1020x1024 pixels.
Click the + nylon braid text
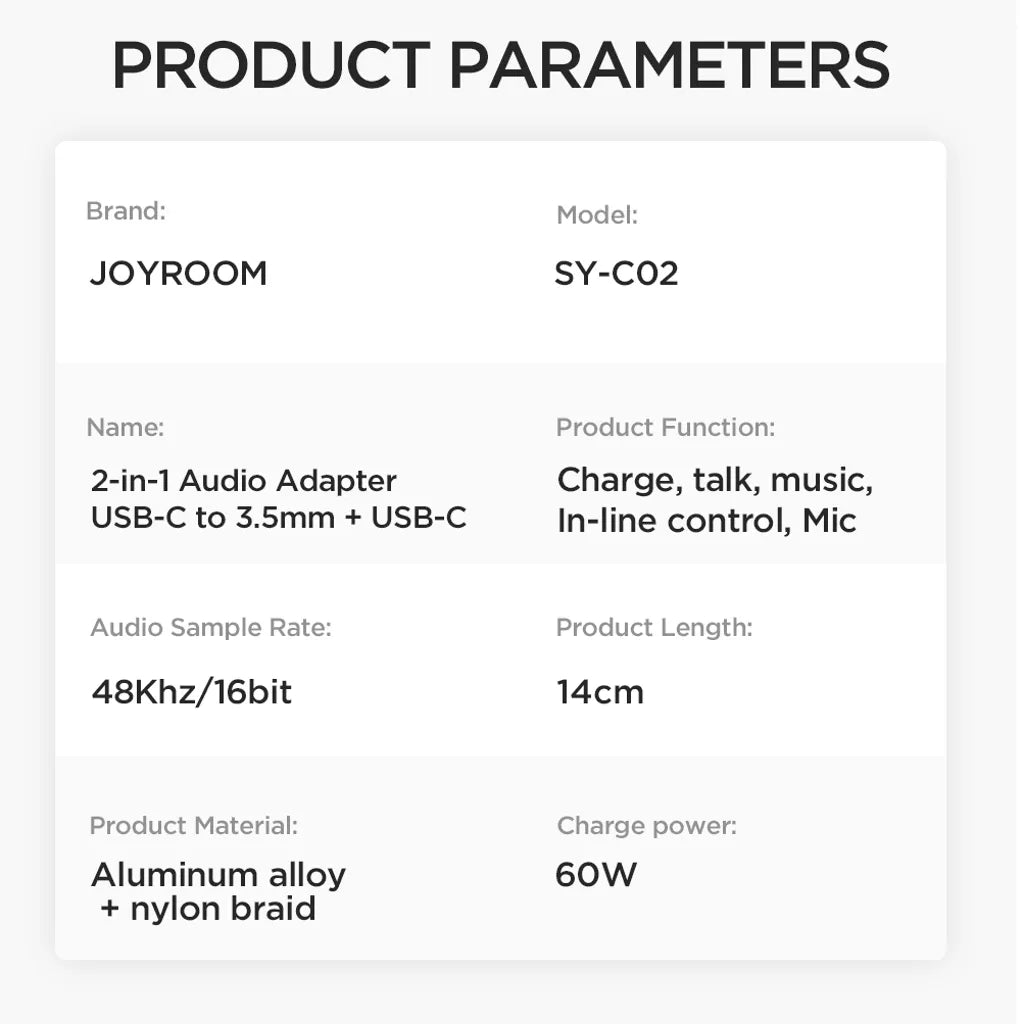point(208,909)
